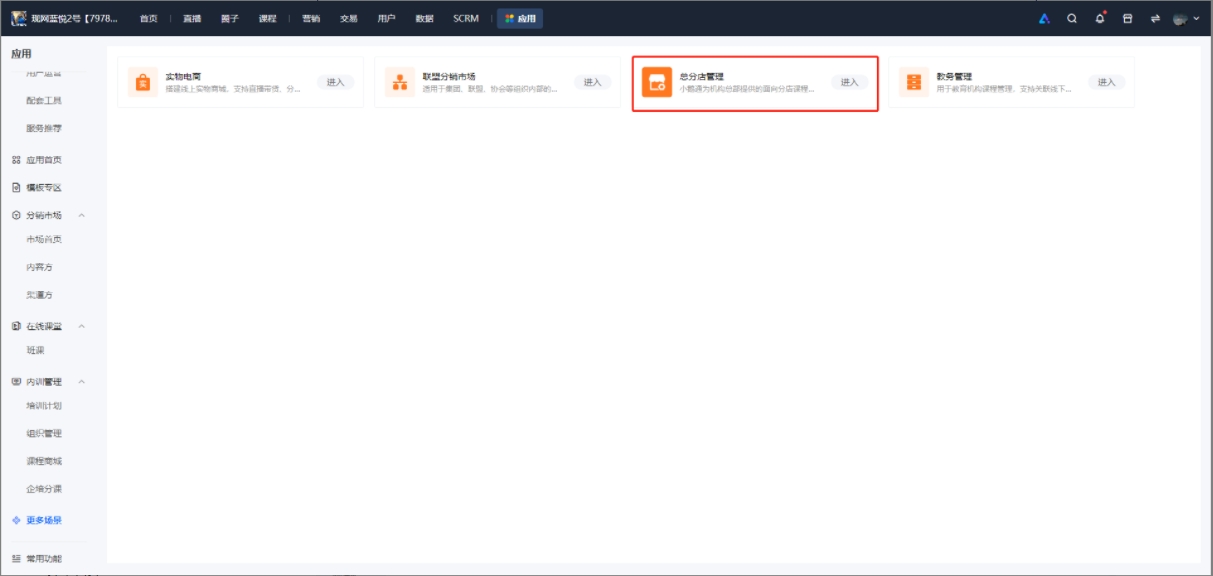Click the 实物电商 shopping bag icon

143,83
